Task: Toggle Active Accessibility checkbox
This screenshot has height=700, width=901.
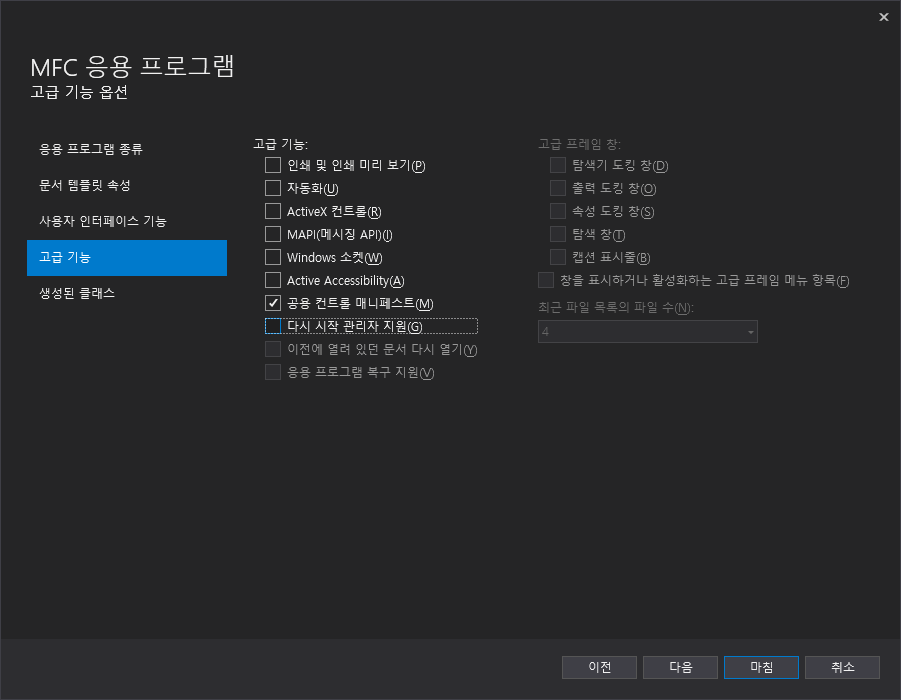Action: (x=273, y=280)
